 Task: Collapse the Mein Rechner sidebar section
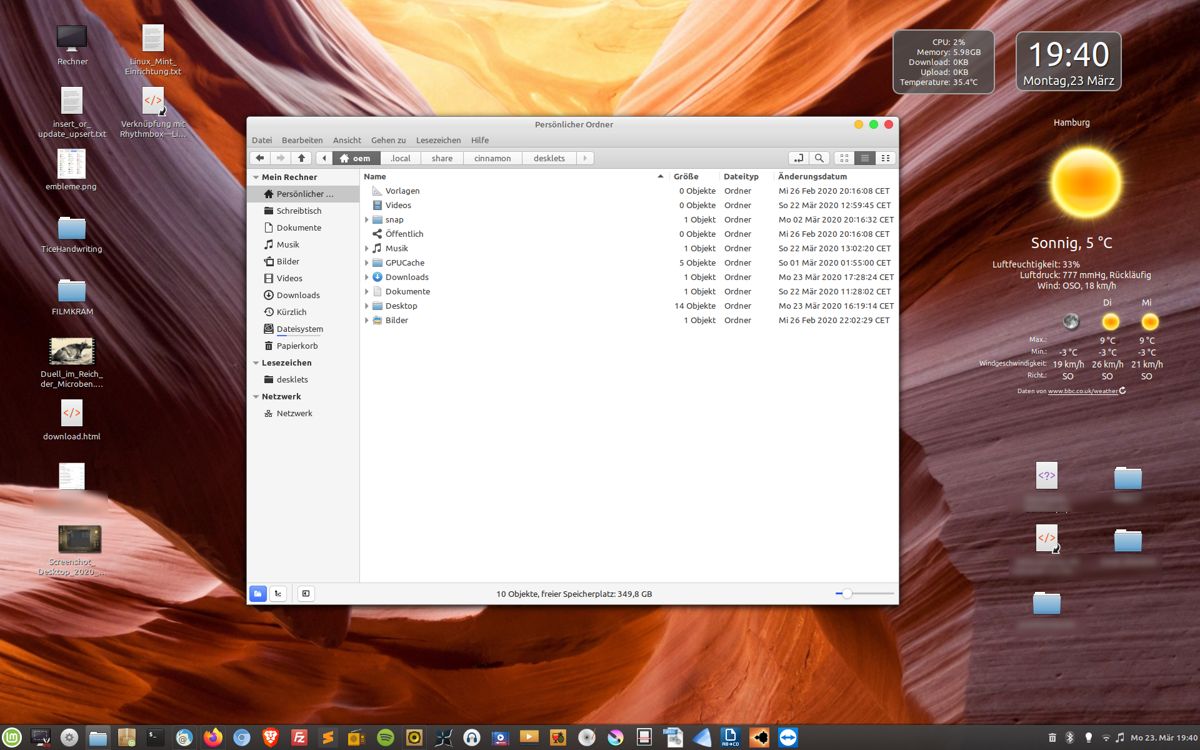pos(255,177)
